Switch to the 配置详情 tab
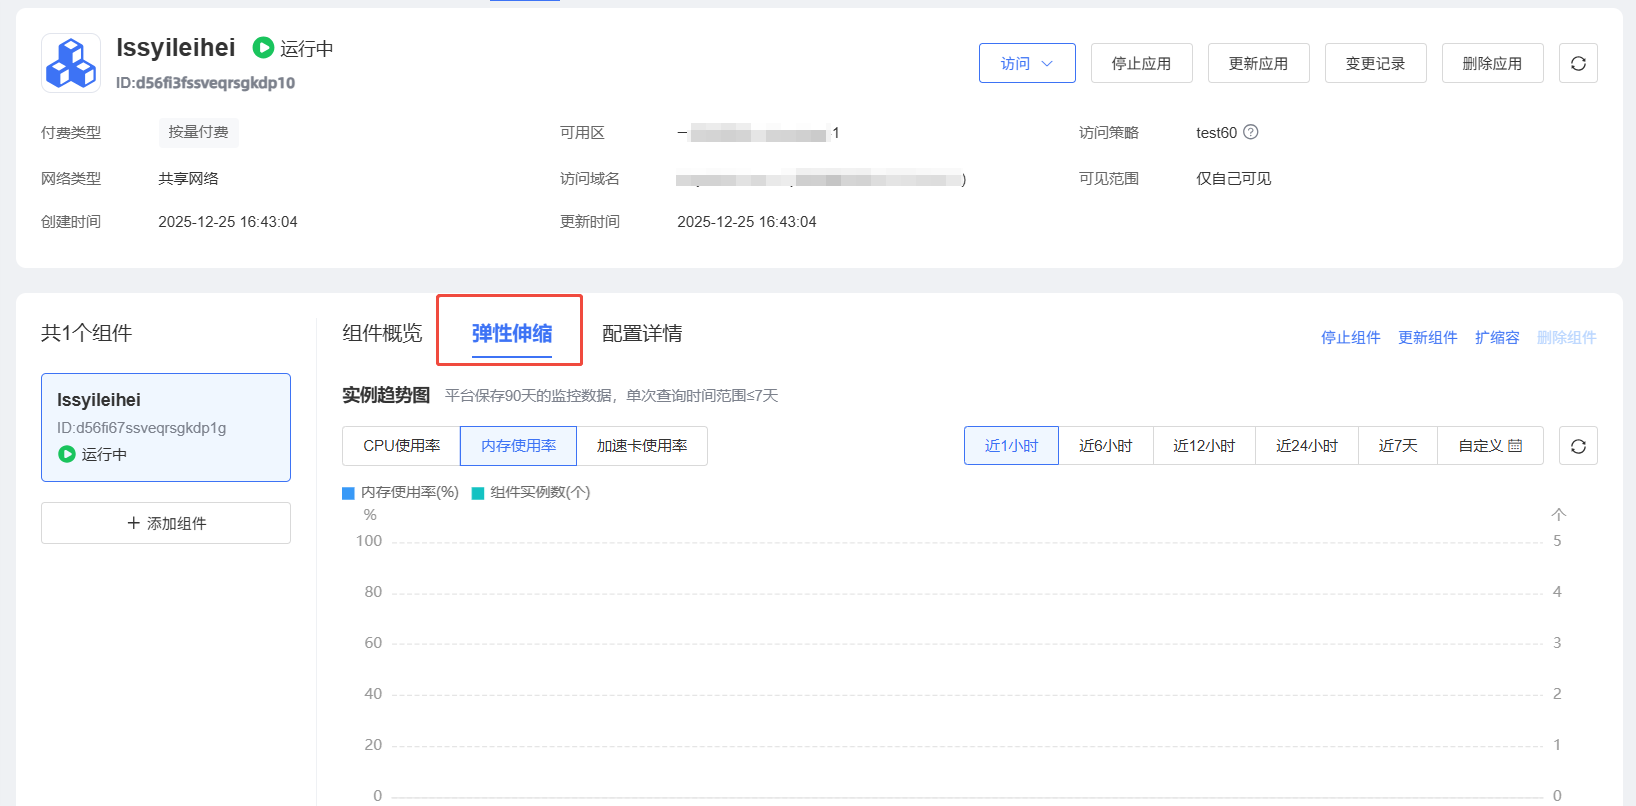Screen dimensions: 1636x806 [x=642, y=333]
